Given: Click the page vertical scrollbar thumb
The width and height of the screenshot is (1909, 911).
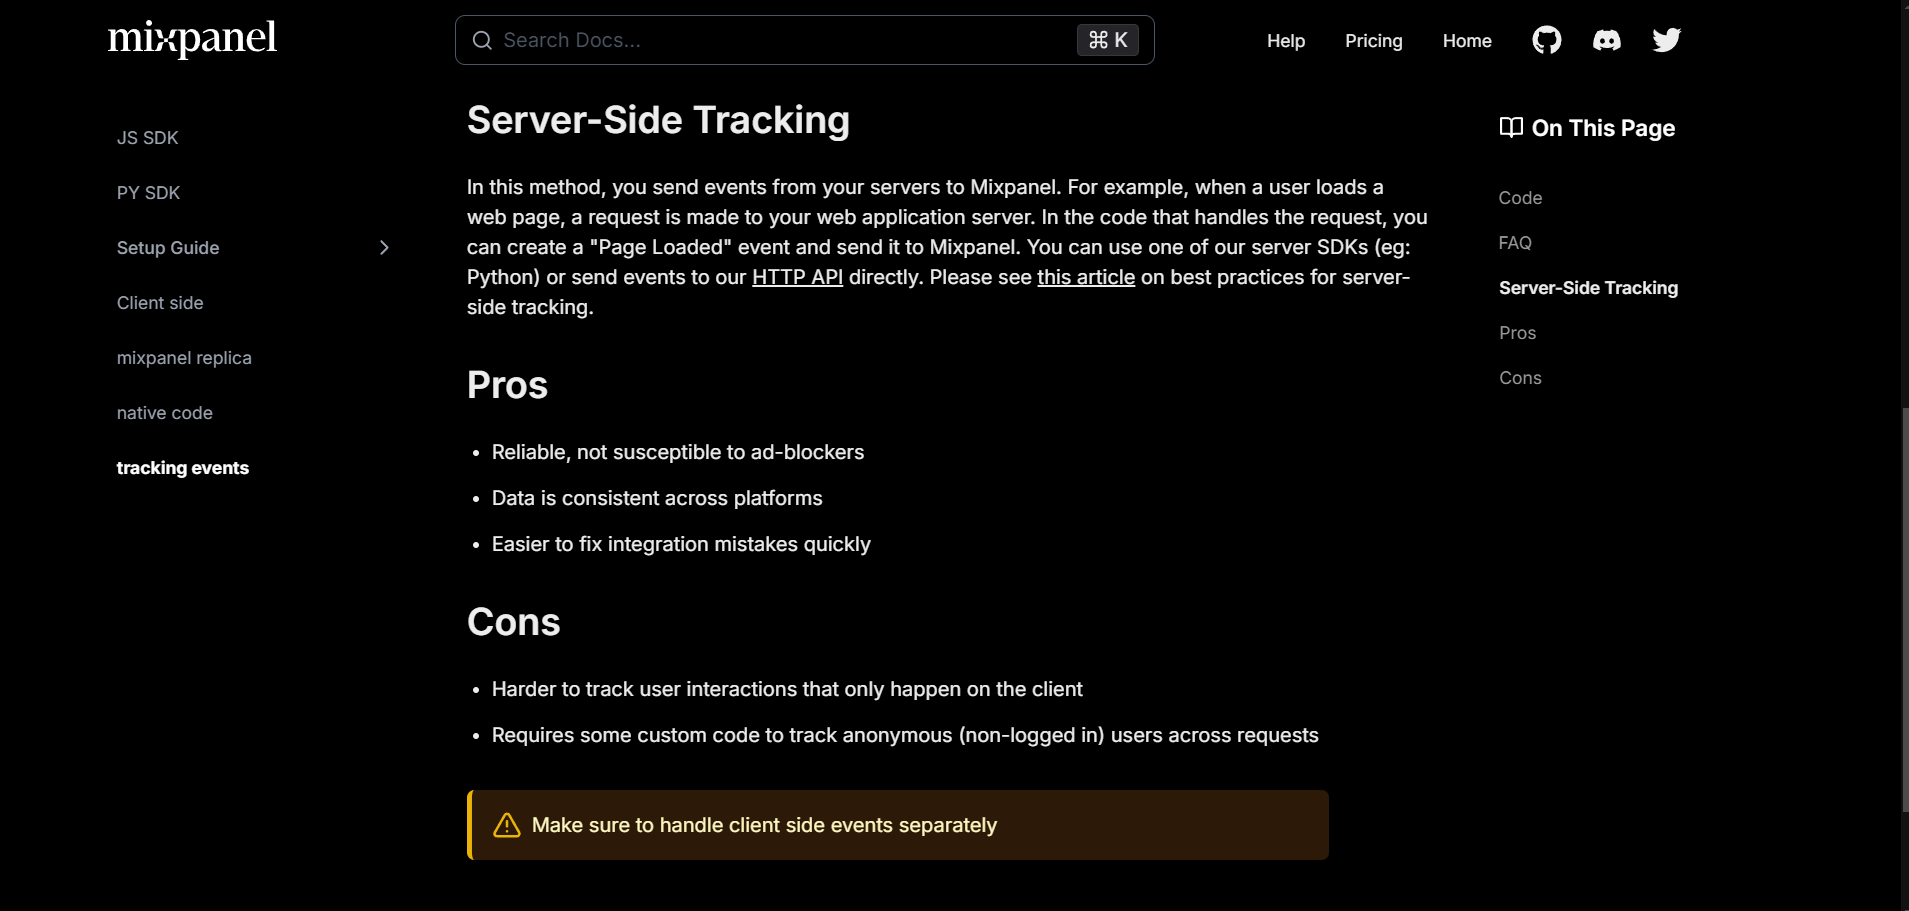Looking at the screenshot, I should pyautogui.click(x=1905, y=610).
